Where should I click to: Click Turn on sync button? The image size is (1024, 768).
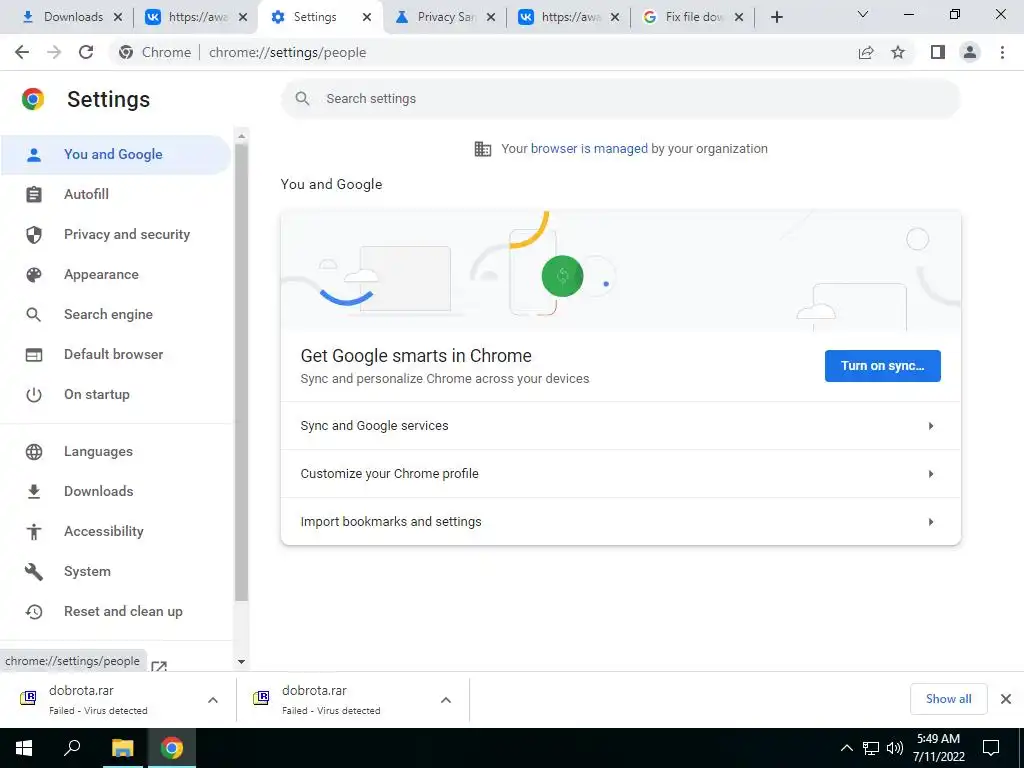coord(882,366)
